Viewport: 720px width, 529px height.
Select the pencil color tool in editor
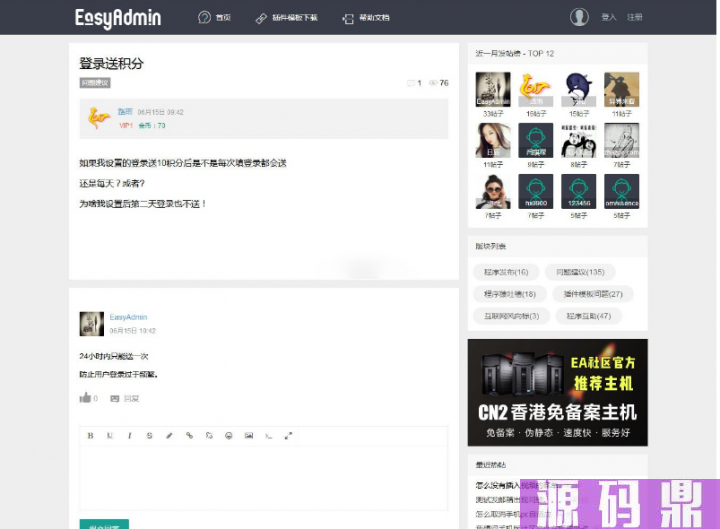point(169,435)
